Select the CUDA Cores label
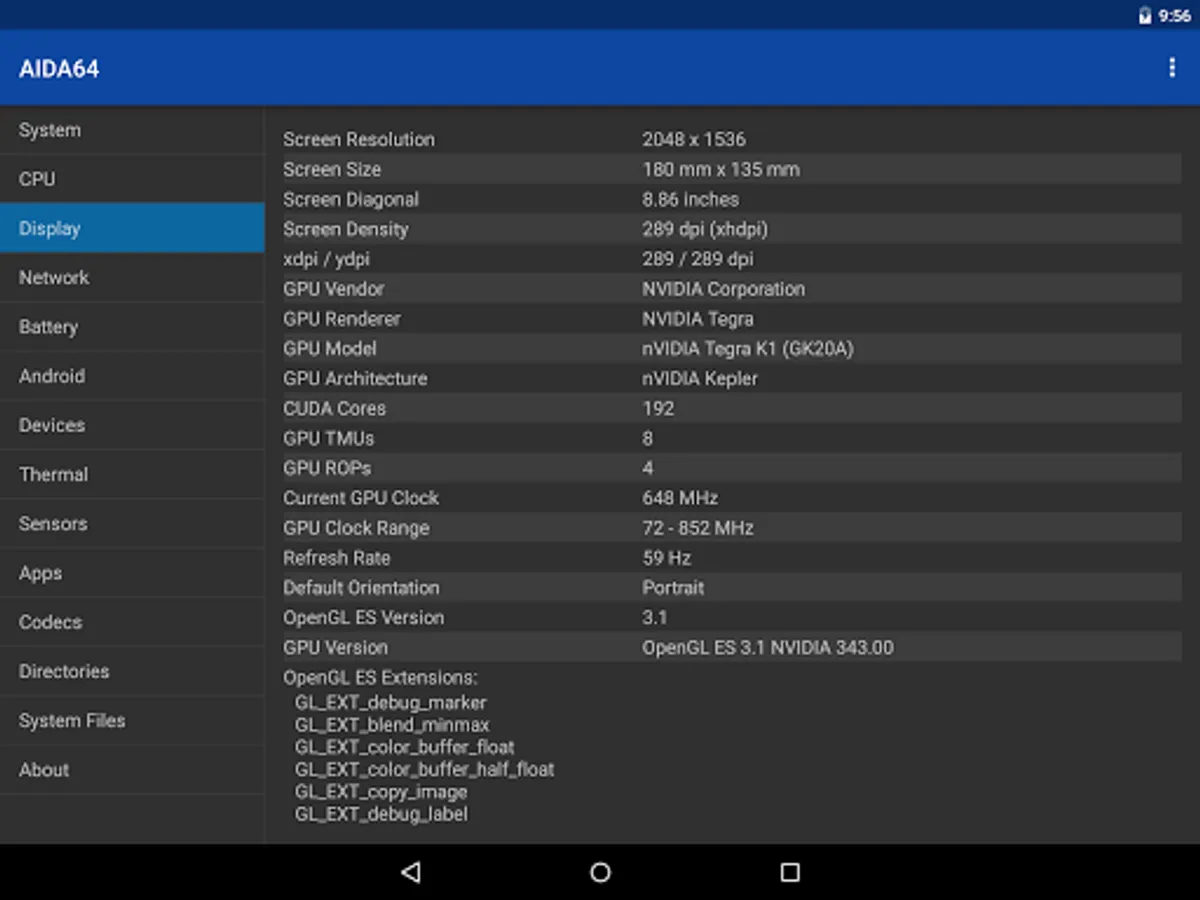This screenshot has height=900, width=1200. point(334,408)
